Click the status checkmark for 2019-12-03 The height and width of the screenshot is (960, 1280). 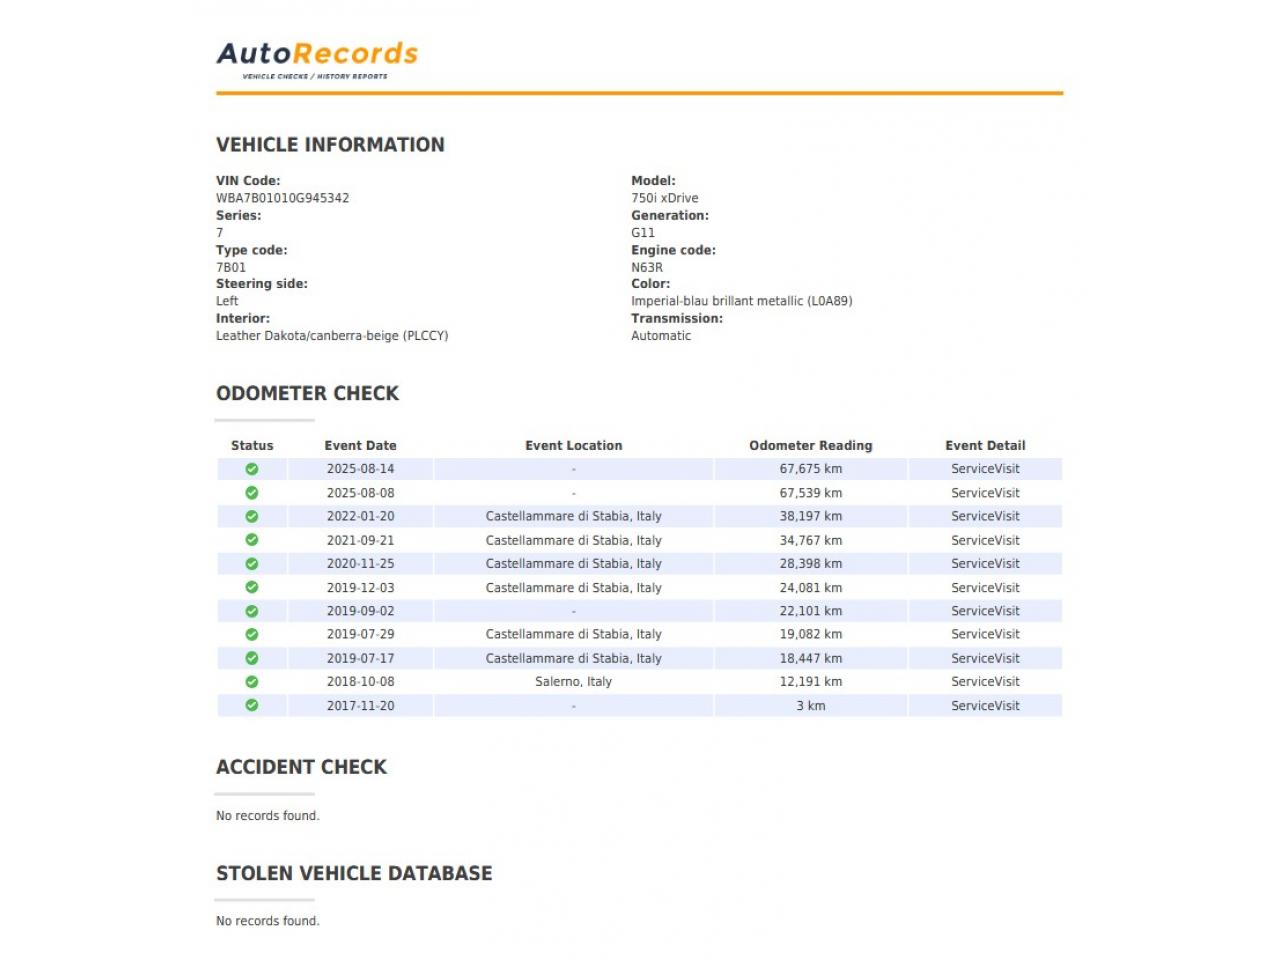click(252, 588)
